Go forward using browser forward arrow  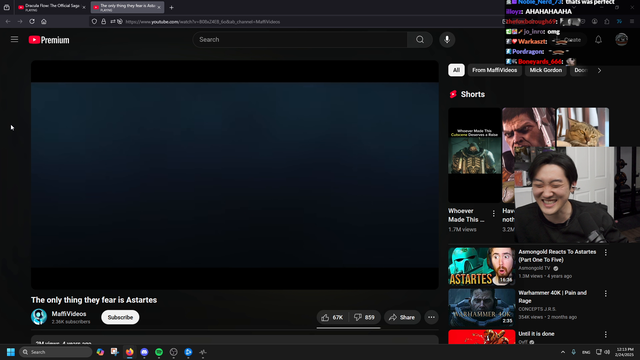coord(20,22)
